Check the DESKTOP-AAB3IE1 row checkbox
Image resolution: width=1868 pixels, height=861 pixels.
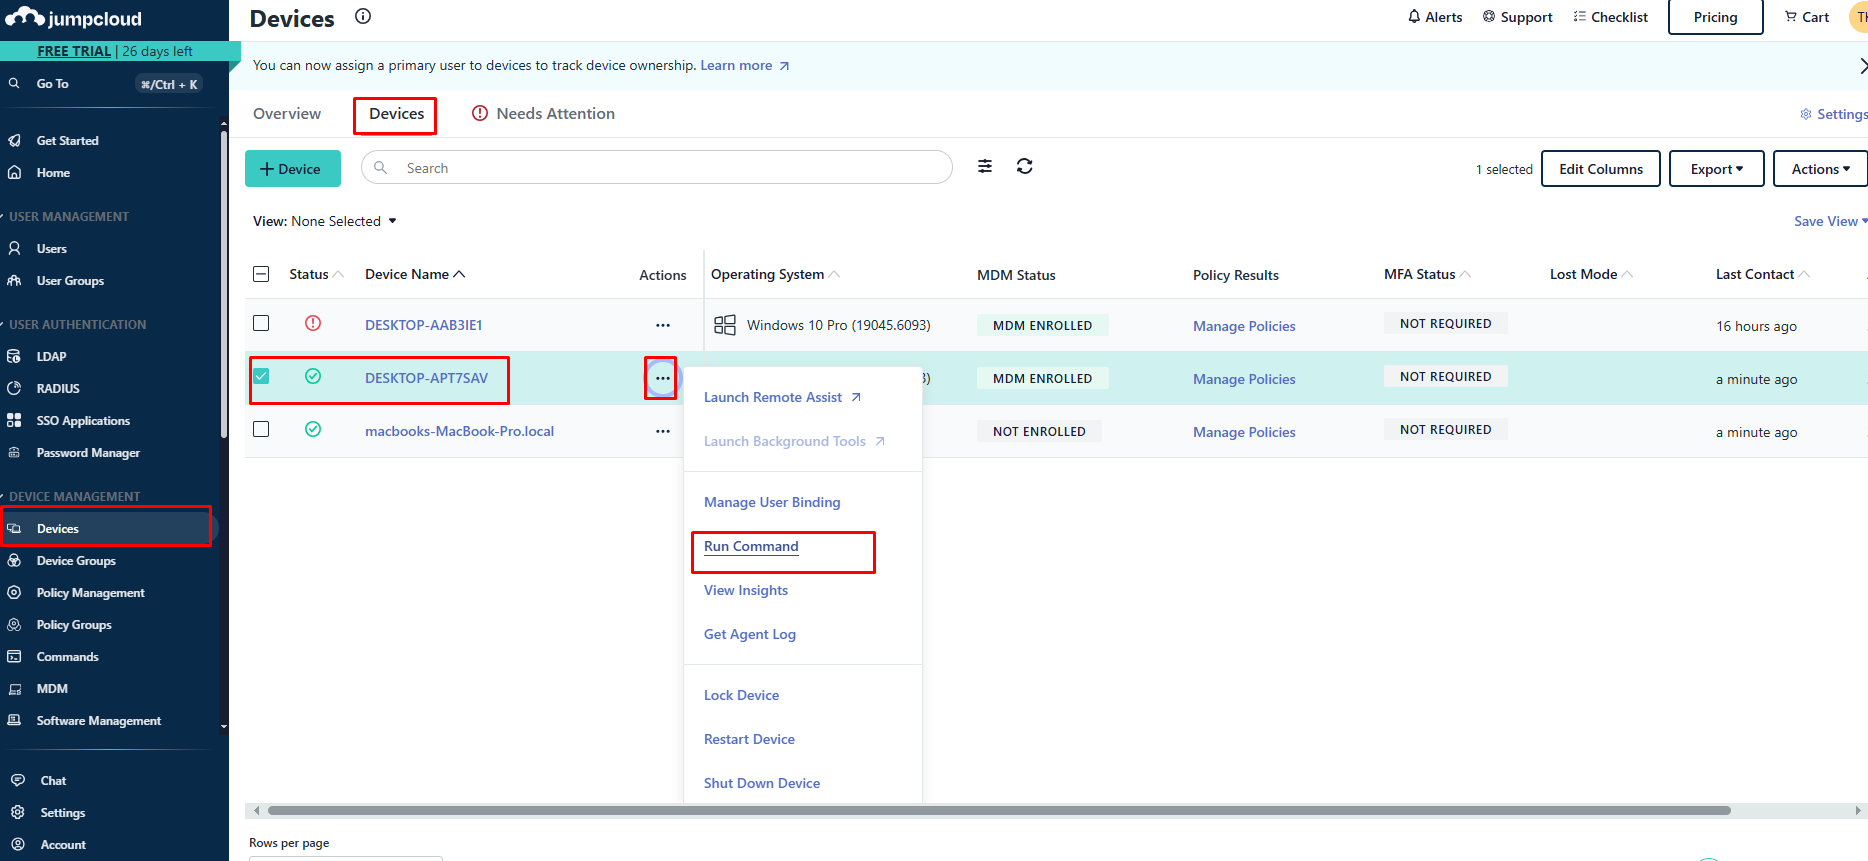tap(261, 323)
